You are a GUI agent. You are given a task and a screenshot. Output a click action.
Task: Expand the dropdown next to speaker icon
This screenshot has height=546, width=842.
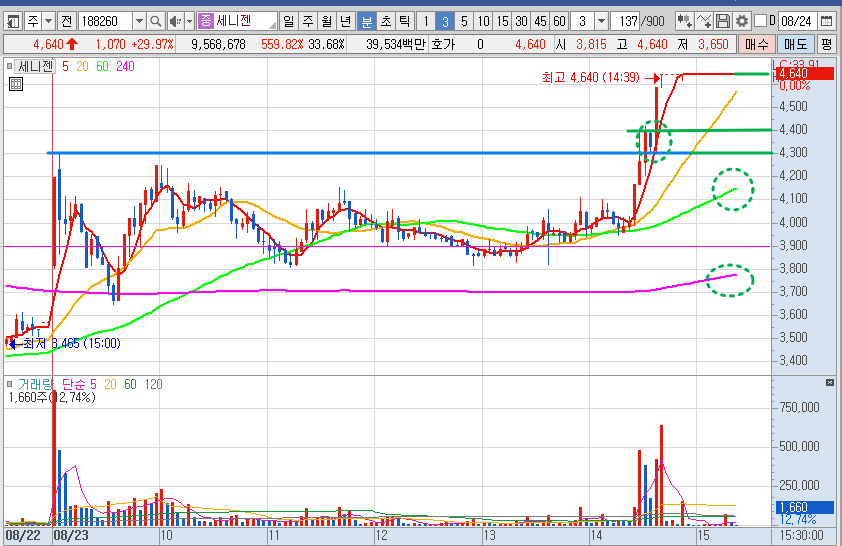click(x=189, y=21)
